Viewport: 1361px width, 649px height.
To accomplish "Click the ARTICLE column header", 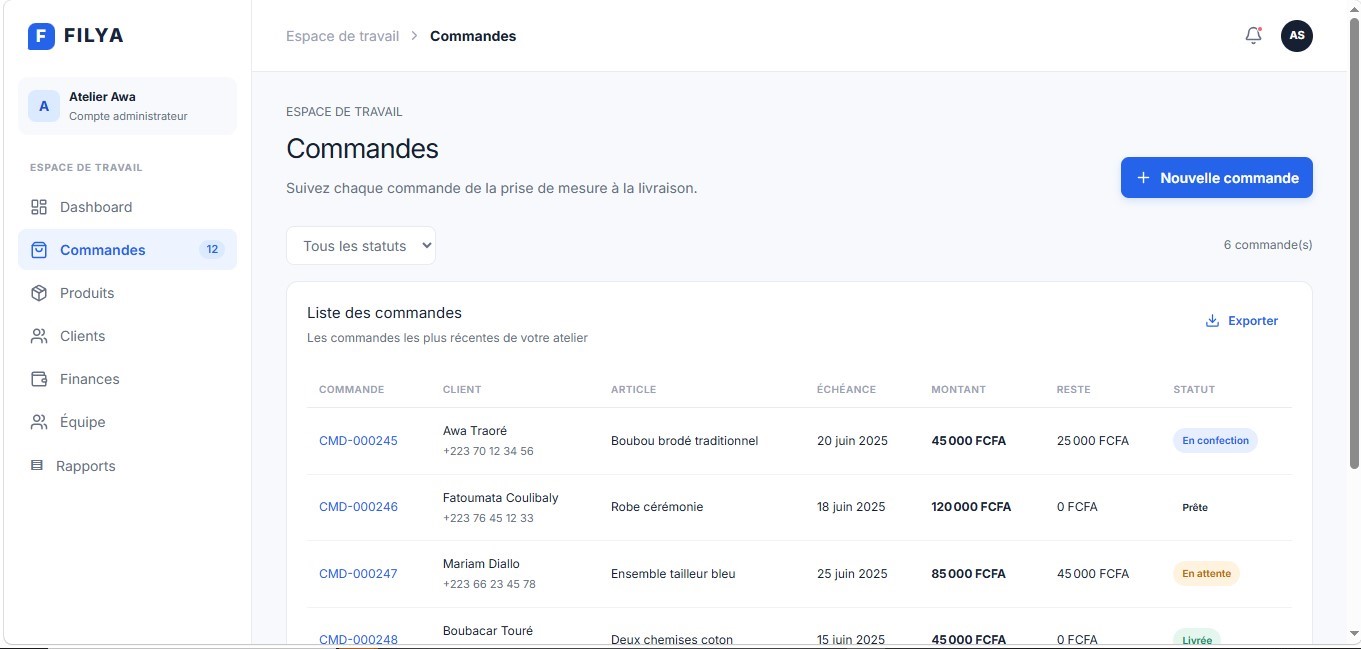I will coord(633,390).
